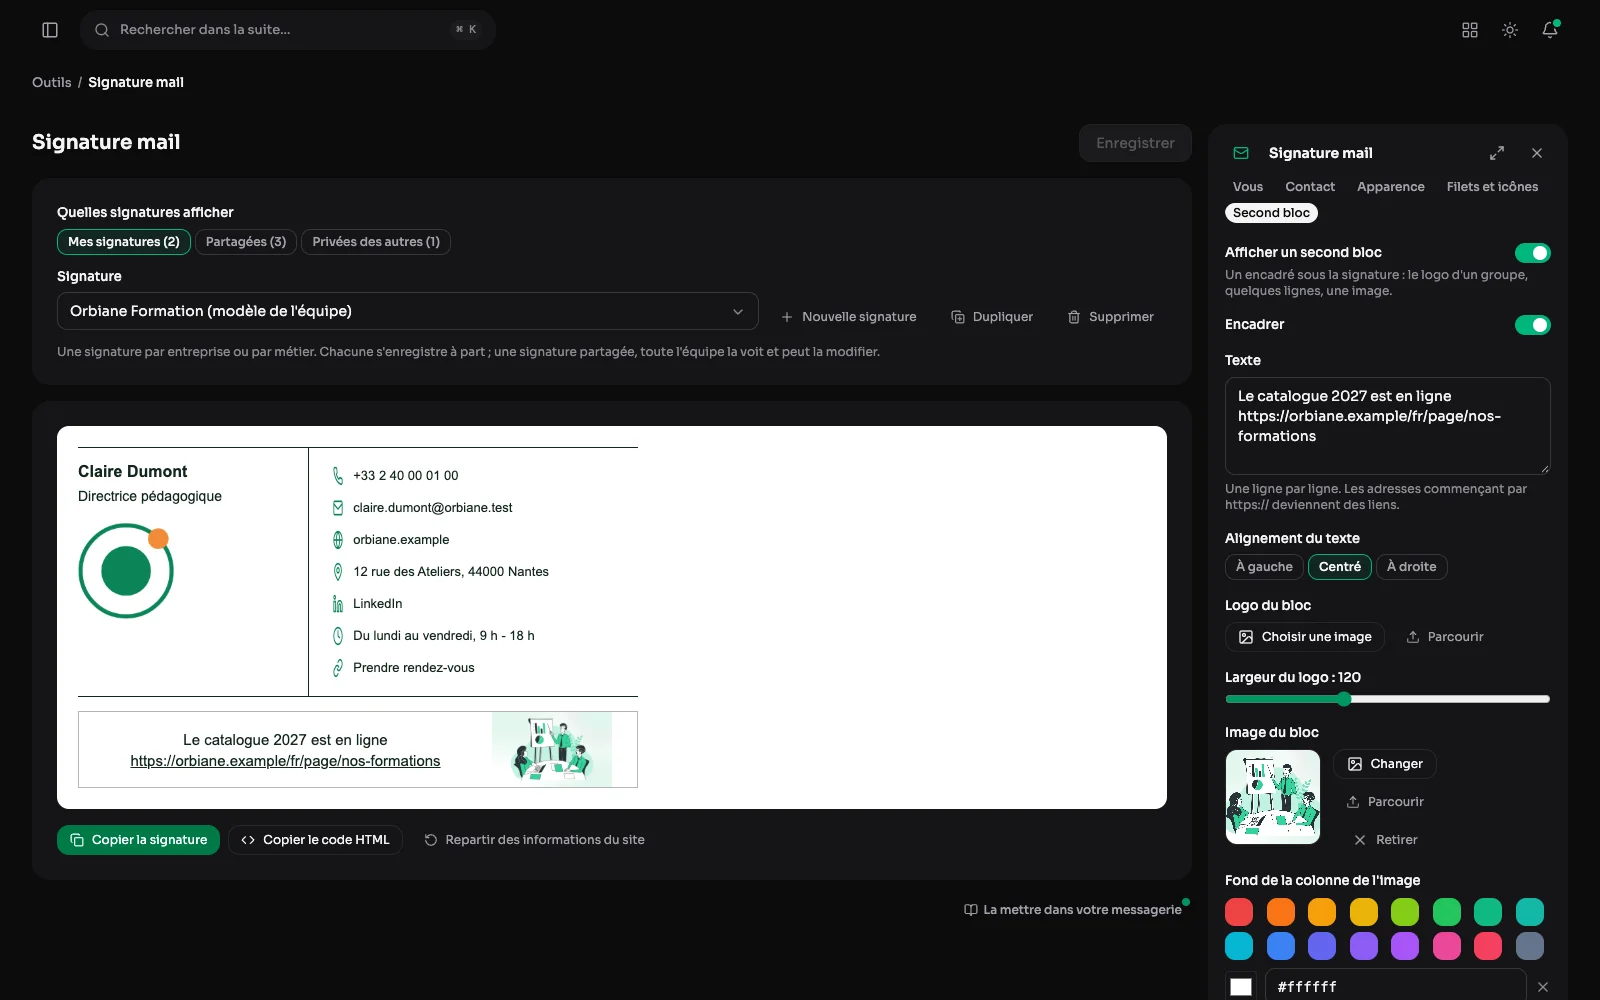Open the apps grid icon
The width and height of the screenshot is (1600, 1000).
pos(1470,30)
